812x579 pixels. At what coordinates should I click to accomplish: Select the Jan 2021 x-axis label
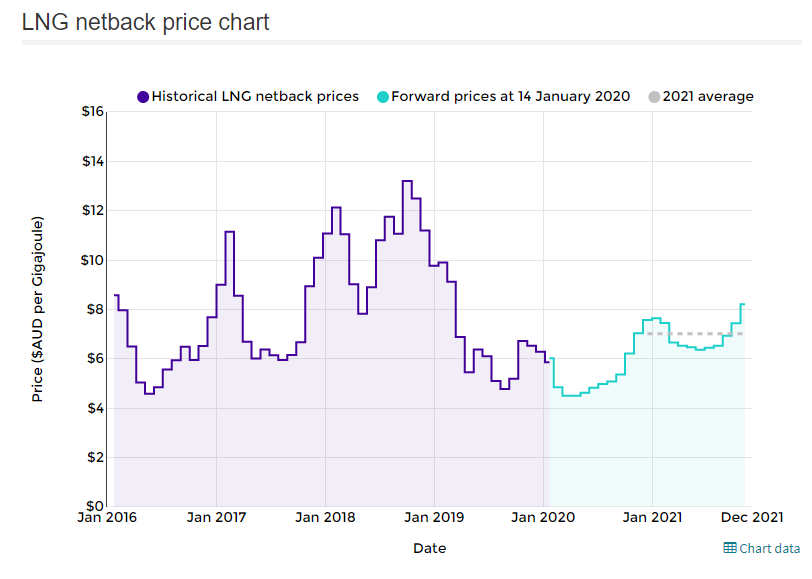click(652, 517)
